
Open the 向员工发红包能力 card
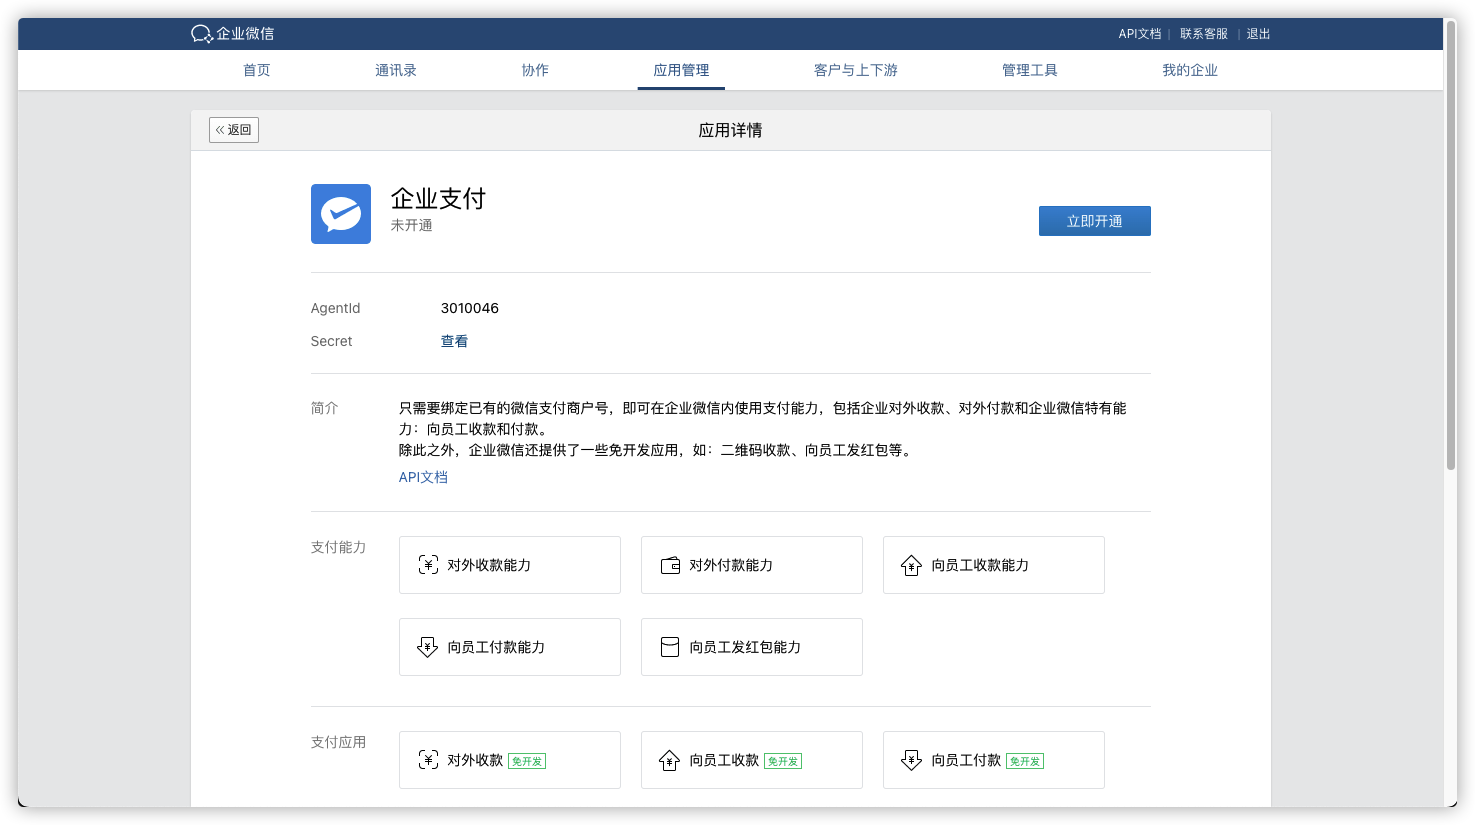pos(752,647)
